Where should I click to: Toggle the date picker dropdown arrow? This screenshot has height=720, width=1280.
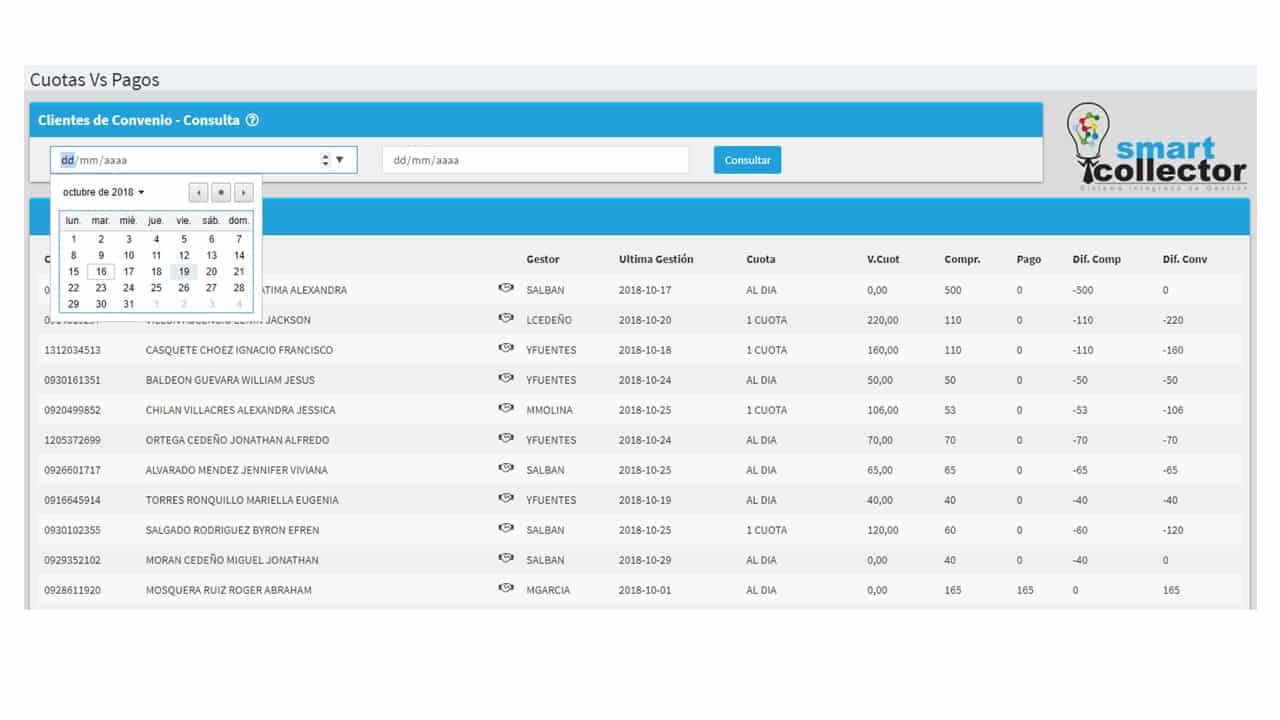[x=340, y=160]
